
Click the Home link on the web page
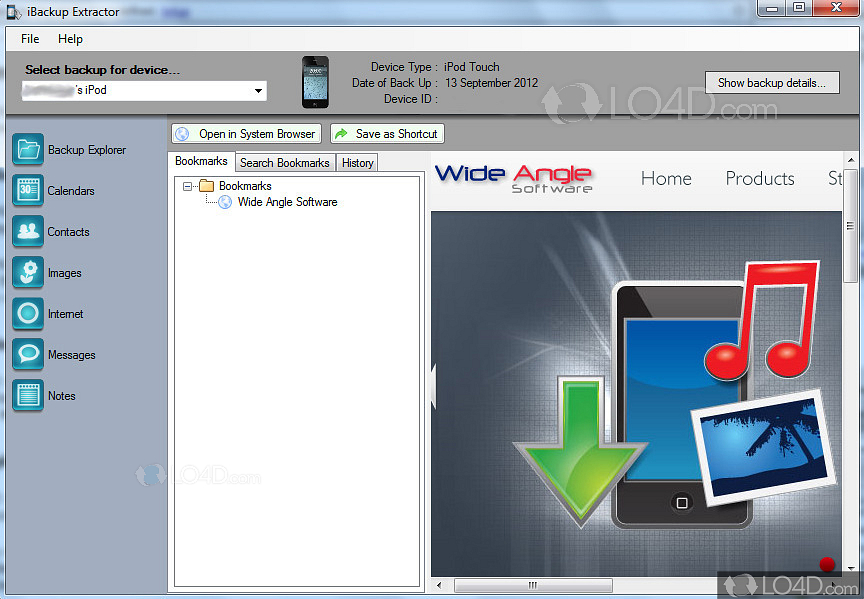[666, 179]
